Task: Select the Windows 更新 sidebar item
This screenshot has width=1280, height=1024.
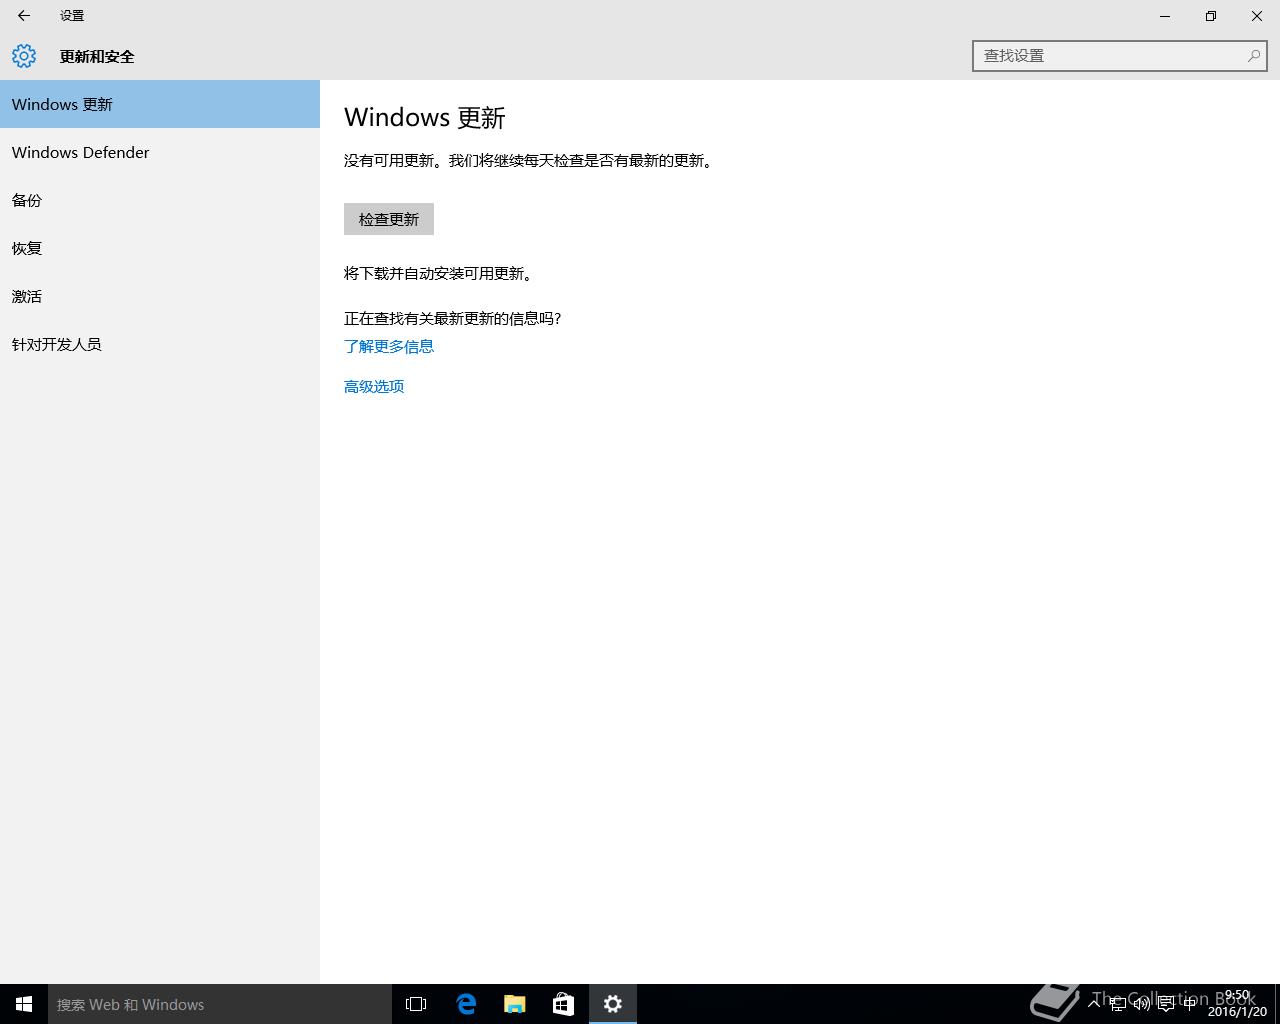Action: tap(160, 104)
